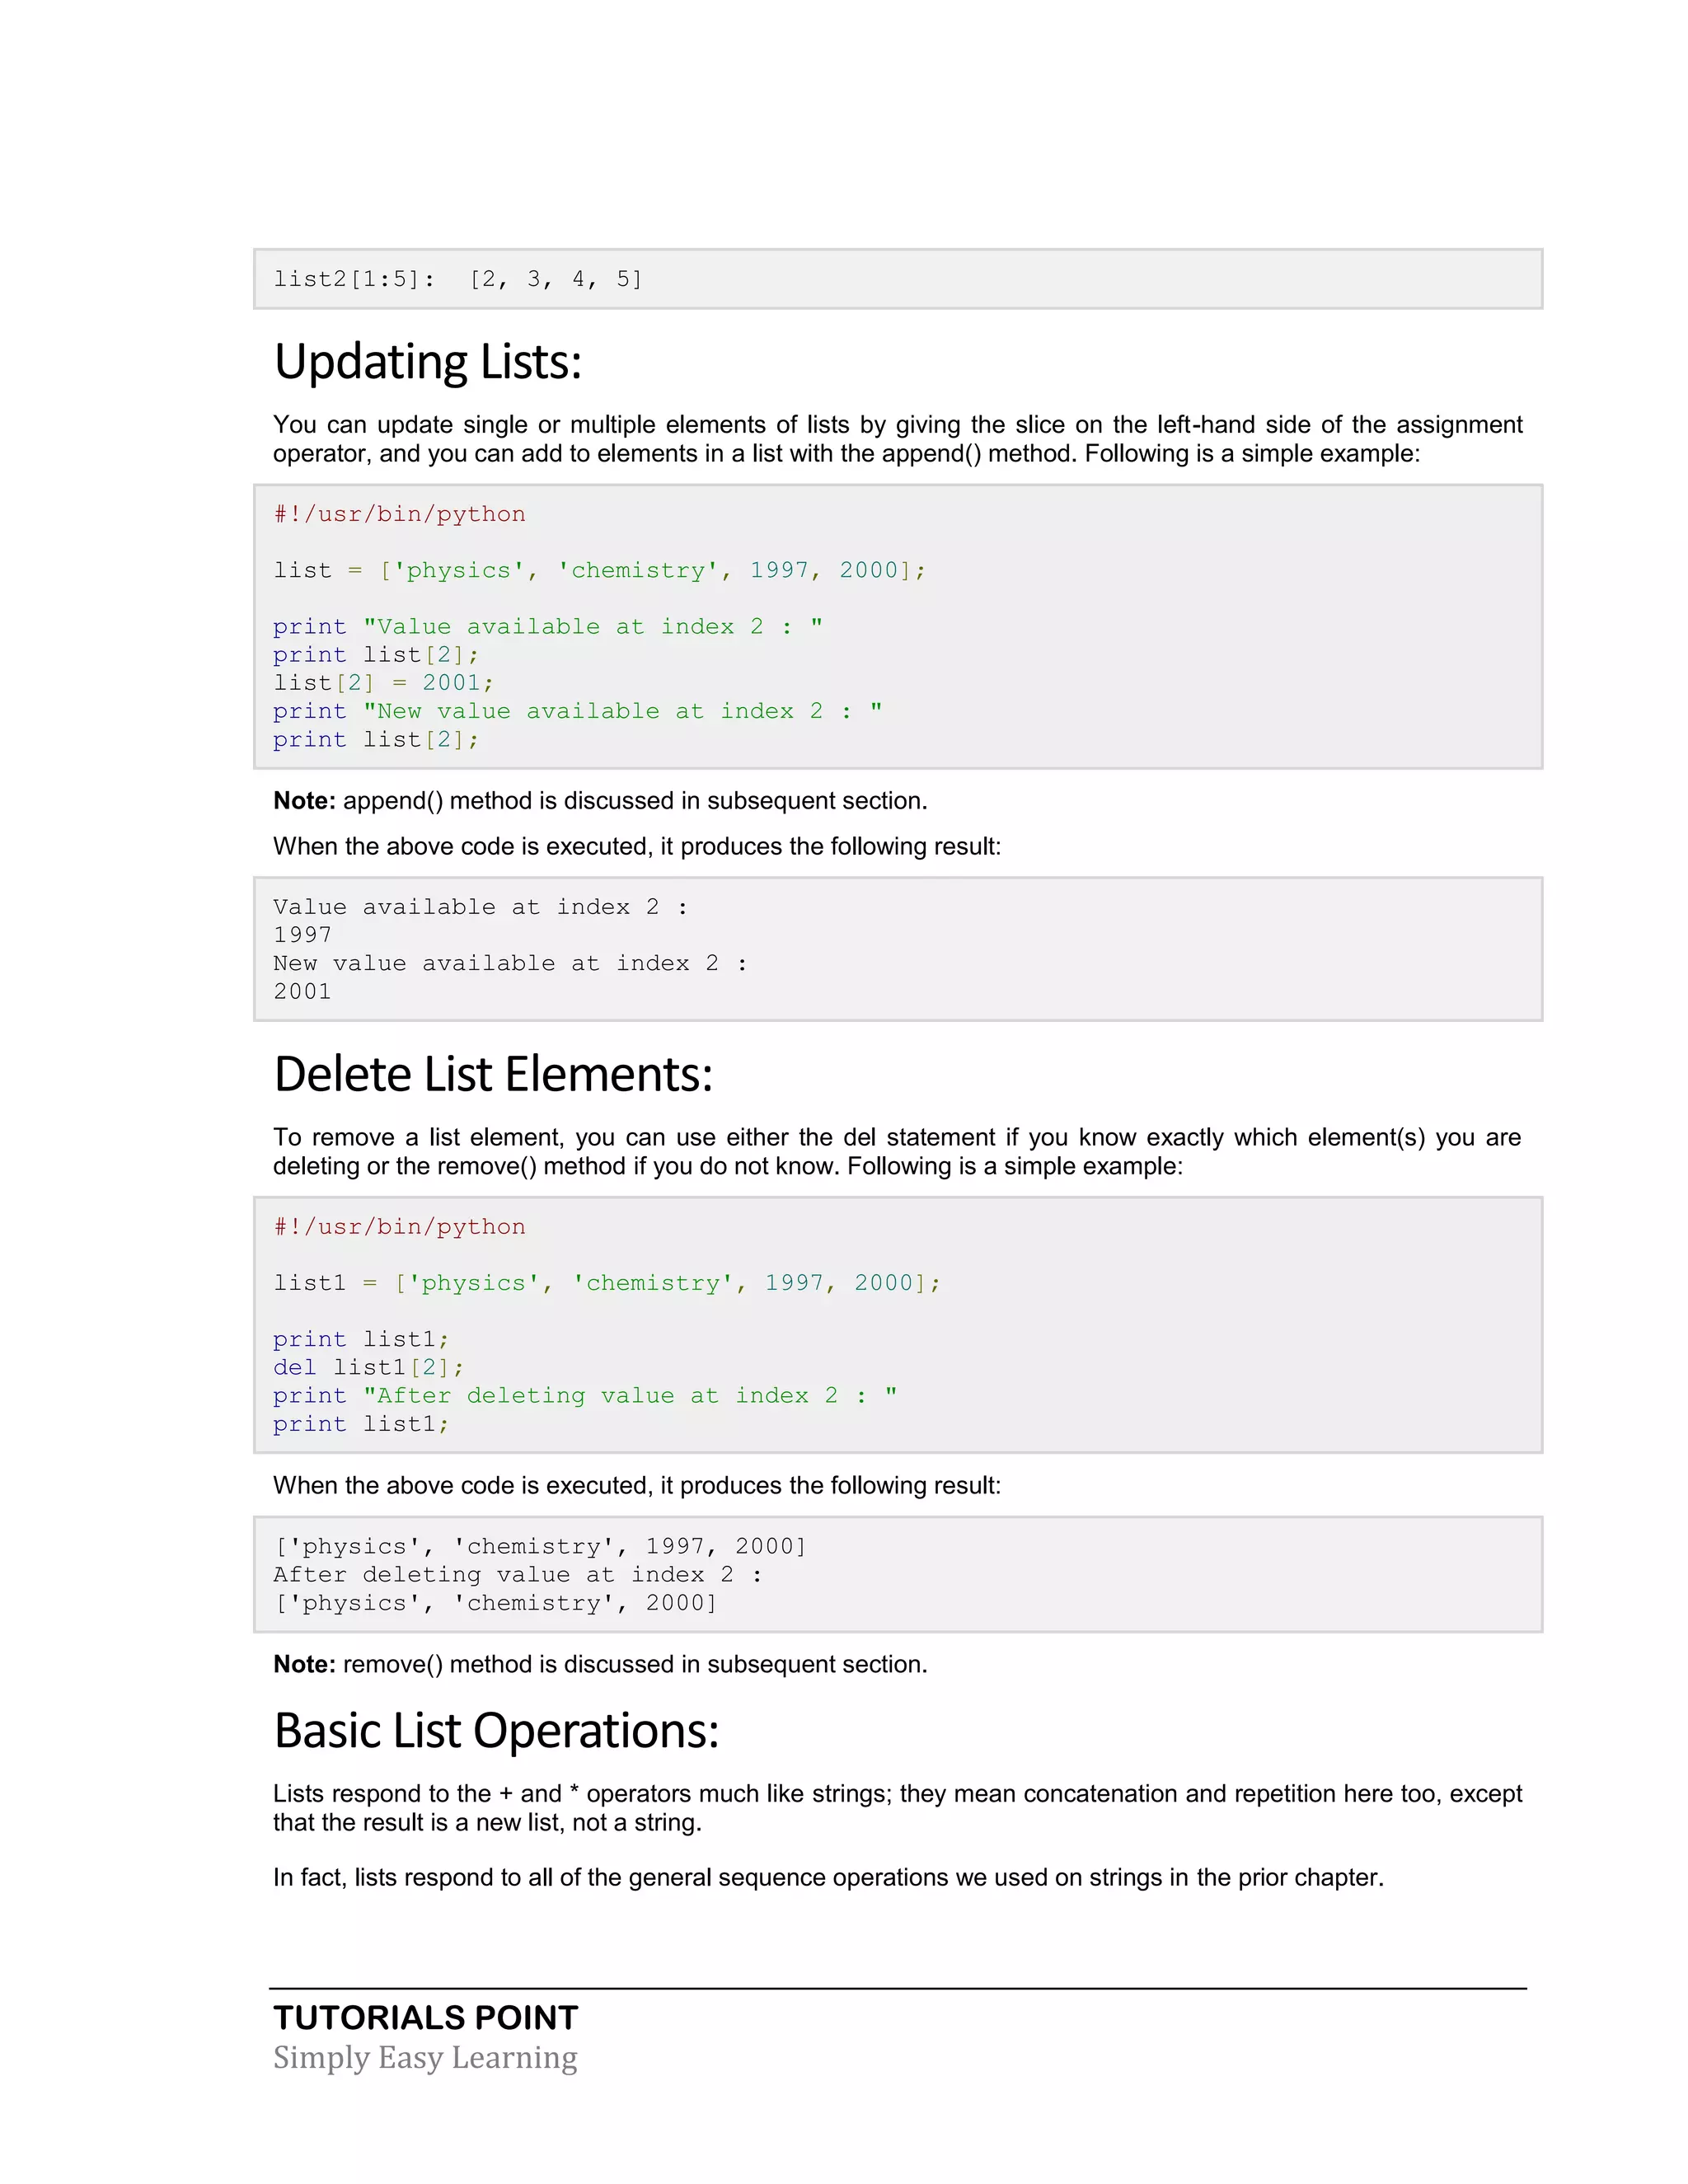1688x2184 pixels.
Task: Click the sentence starting 'In fact, lists respond'
Action: 828,1877
